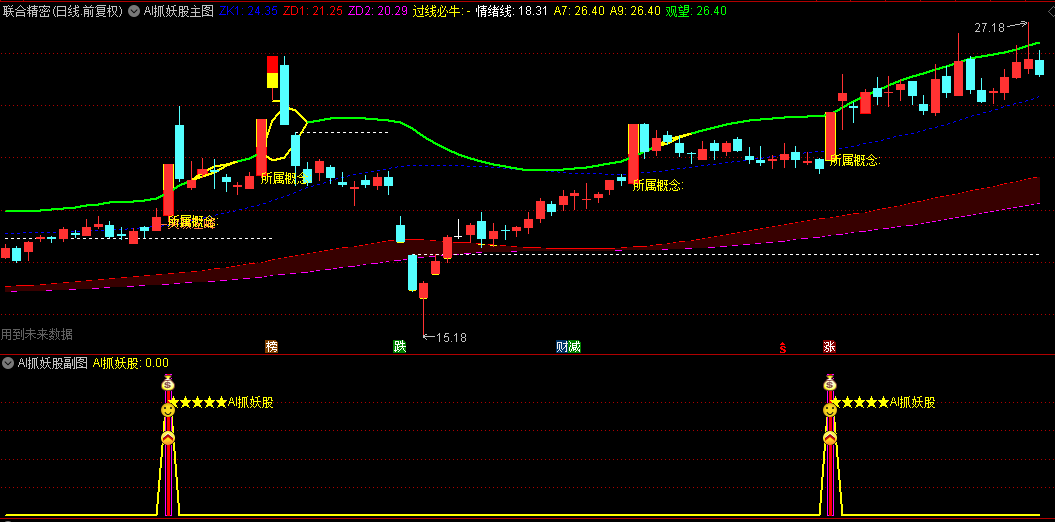Click the left orange up-arrow signal icon
The image size is (1055, 522).
[x=168, y=439]
